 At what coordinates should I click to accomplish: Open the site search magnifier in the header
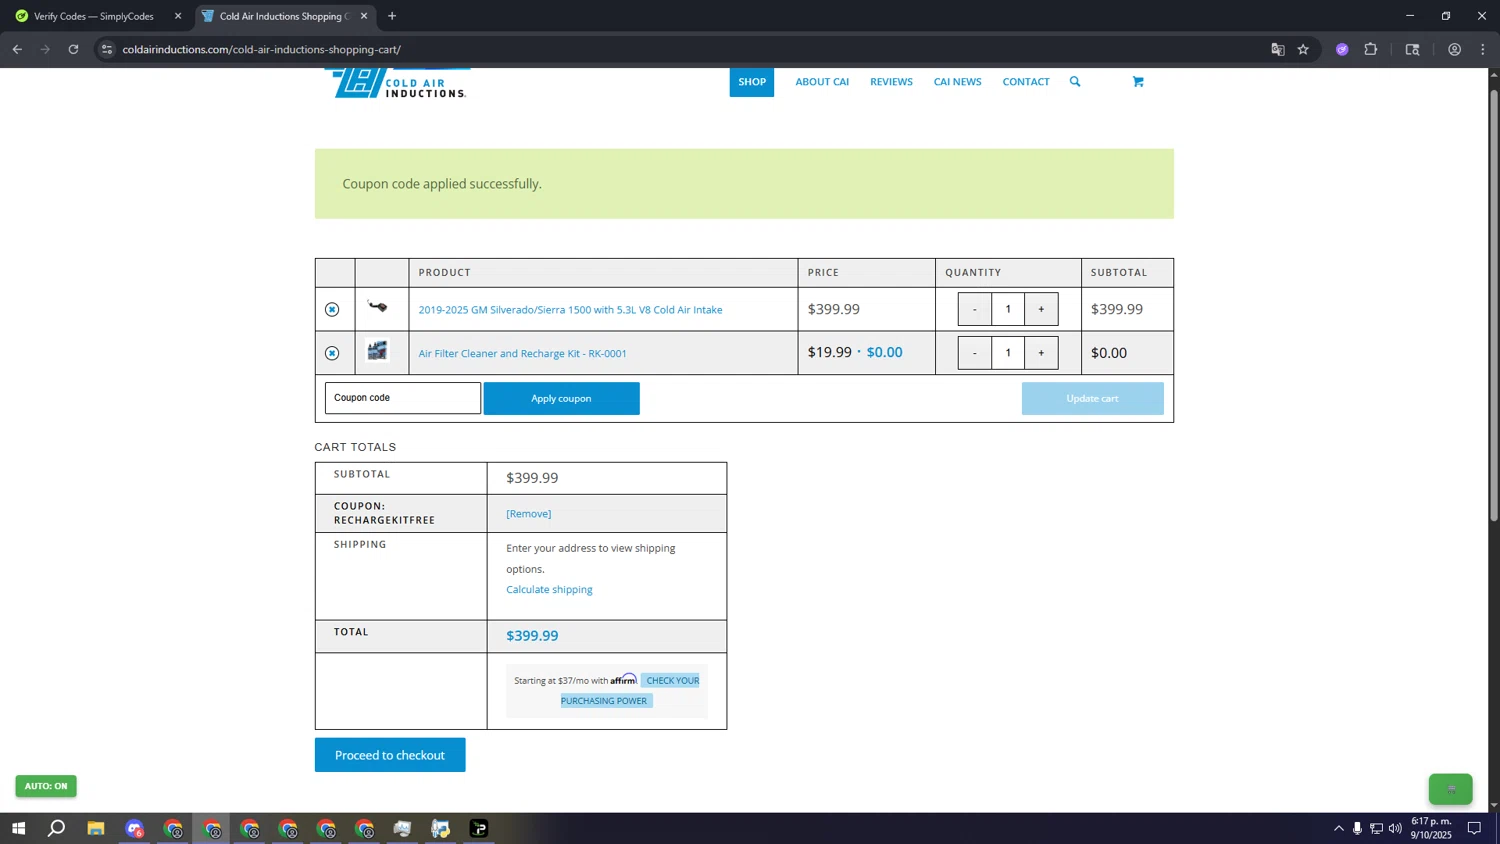point(1075,82)
